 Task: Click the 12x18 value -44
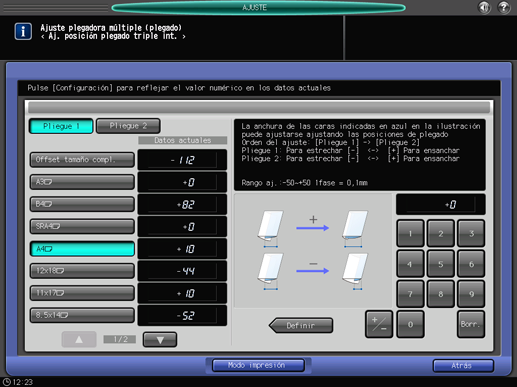[x=182, y=271]
